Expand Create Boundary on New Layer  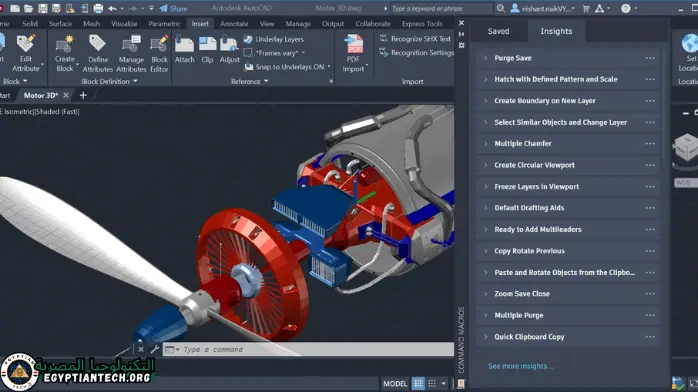[x=486, y=101]
